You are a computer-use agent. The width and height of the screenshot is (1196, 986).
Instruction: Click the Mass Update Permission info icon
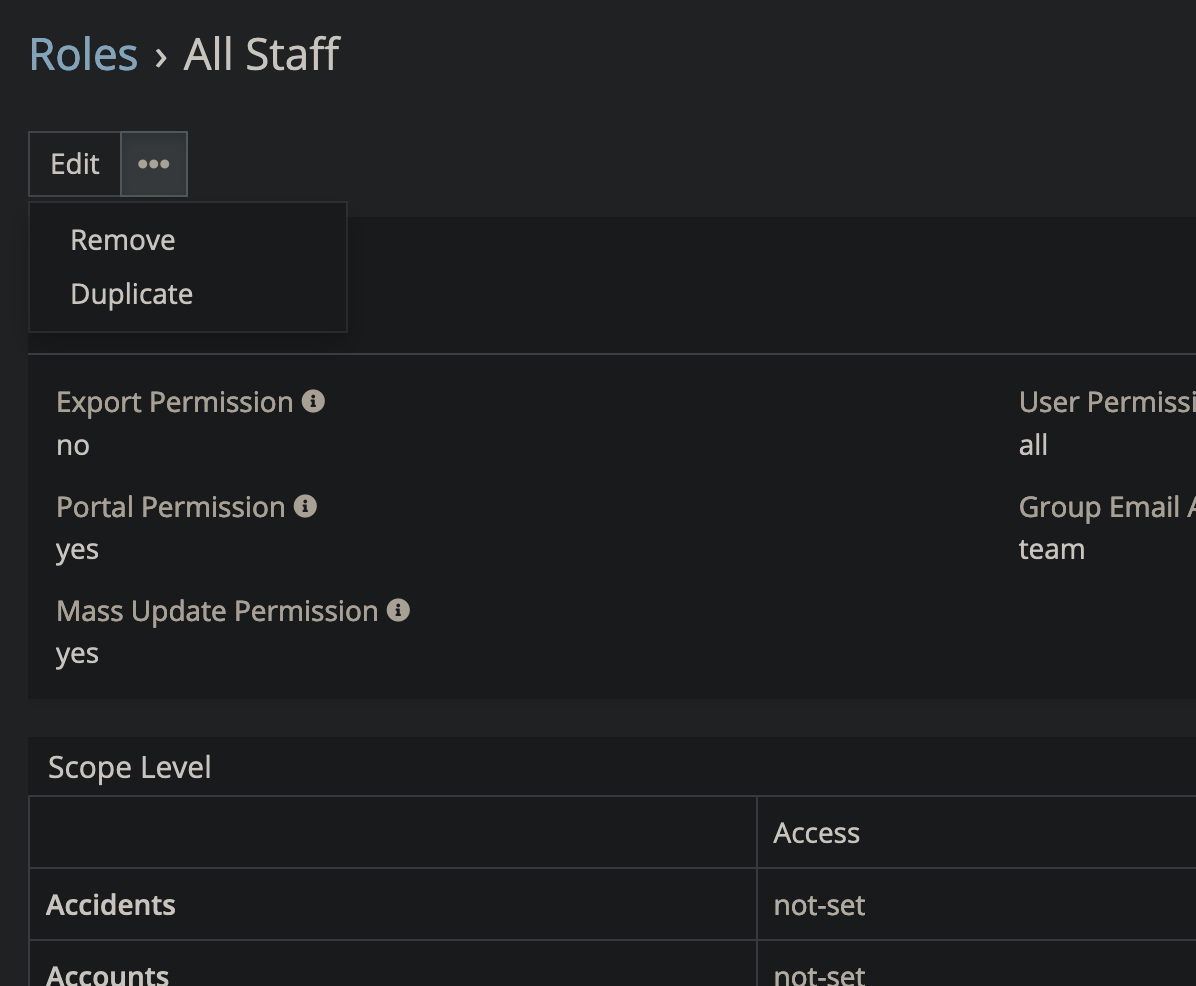tap(398, 610)
